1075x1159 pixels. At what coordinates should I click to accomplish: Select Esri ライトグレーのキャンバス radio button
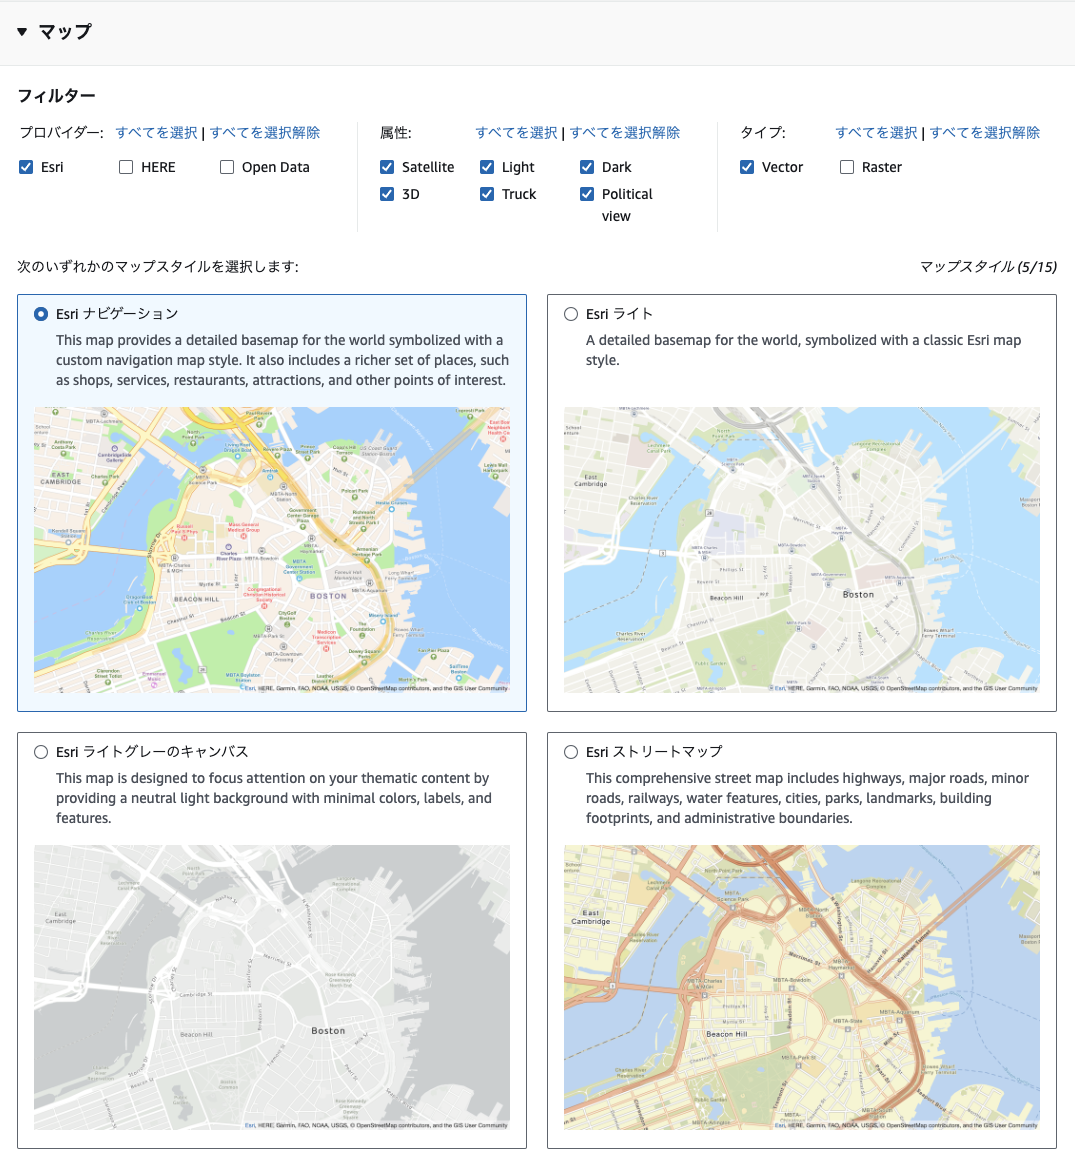[x=41, y=752]
